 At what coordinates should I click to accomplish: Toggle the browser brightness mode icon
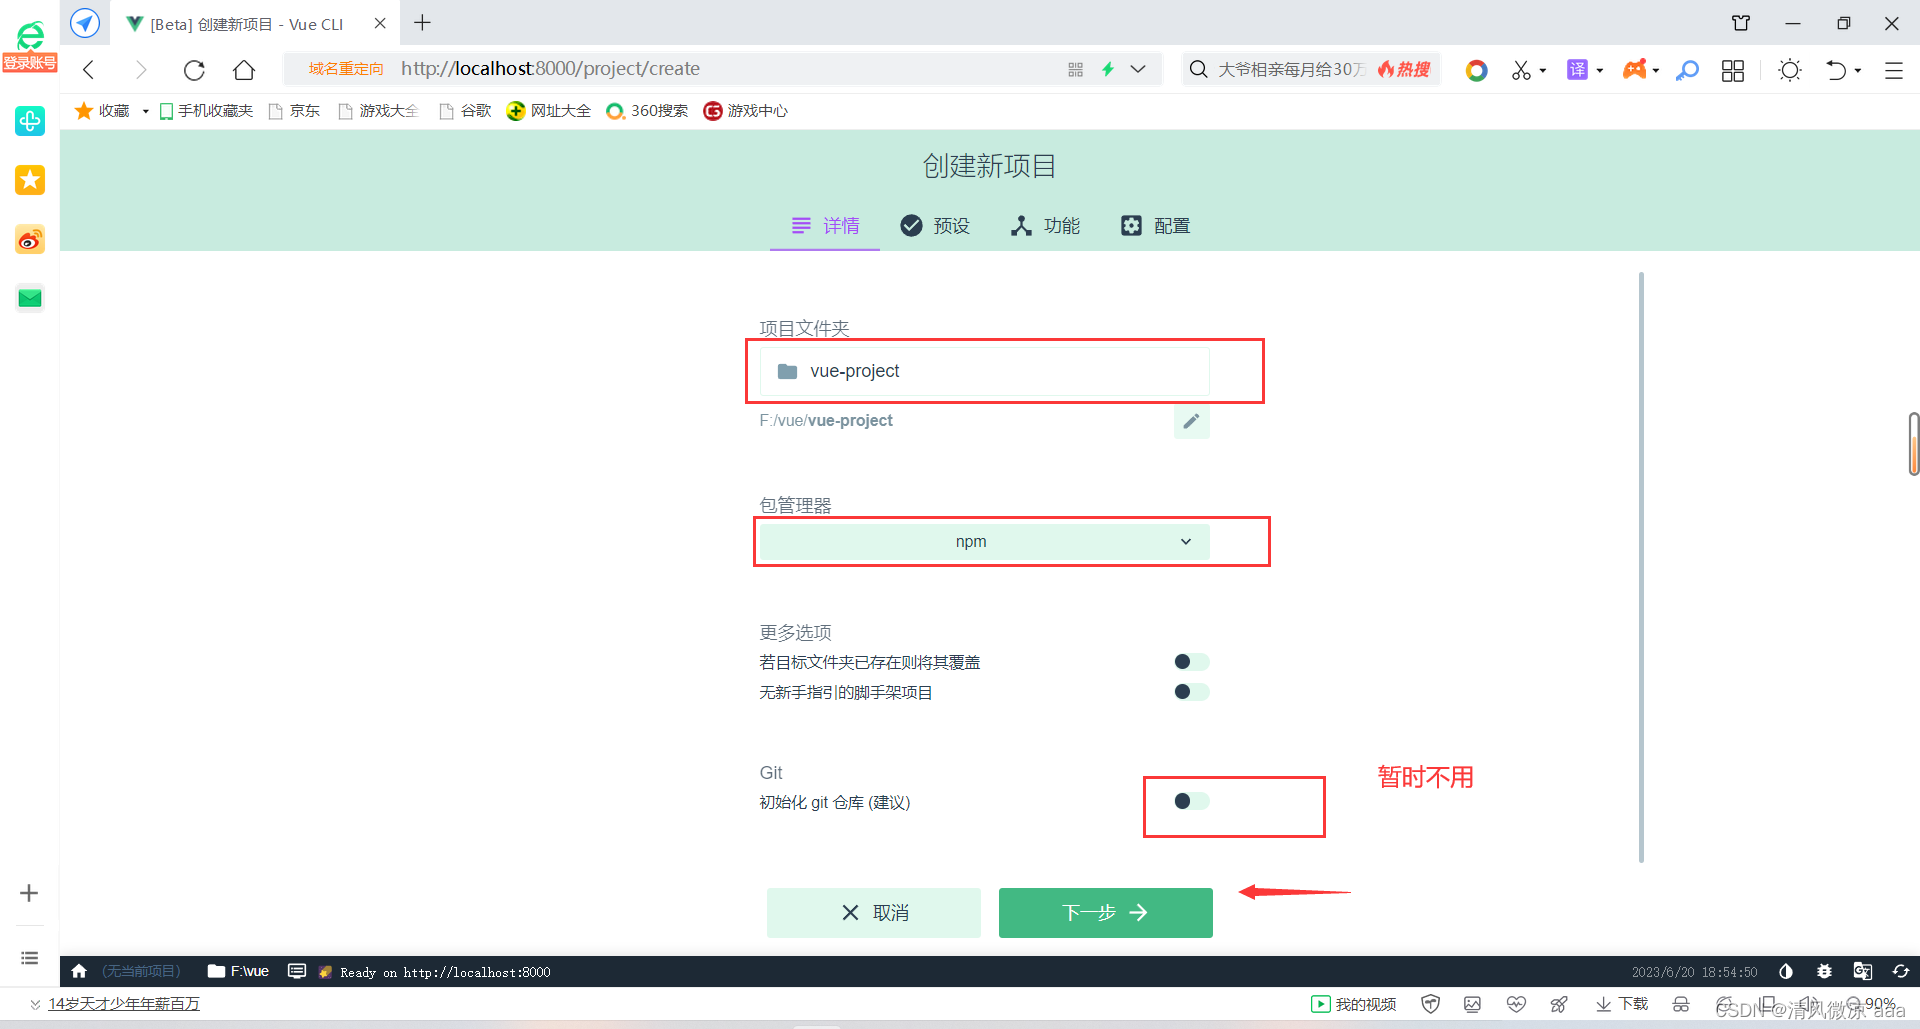1790,70
